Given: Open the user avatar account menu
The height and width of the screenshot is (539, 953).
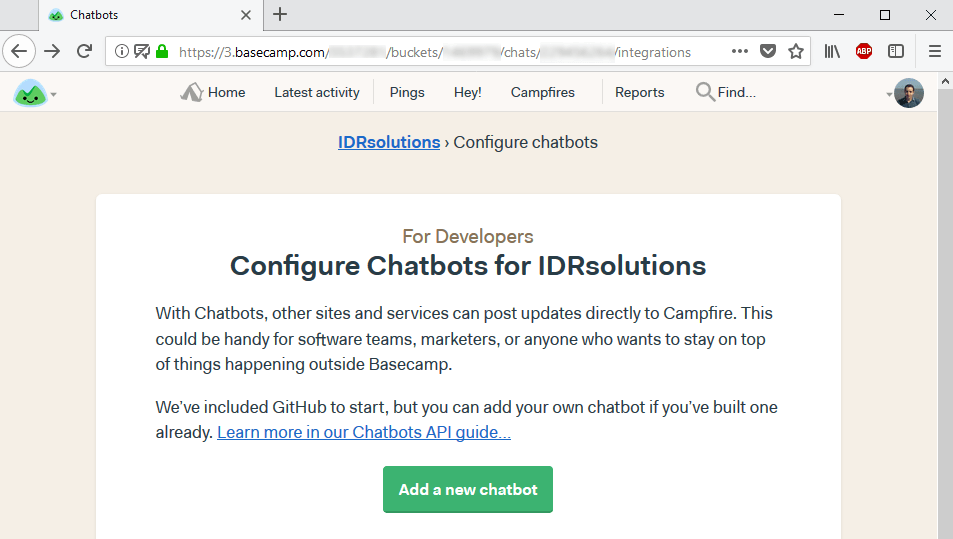Looking at the screenshot, I should [905, 93].
